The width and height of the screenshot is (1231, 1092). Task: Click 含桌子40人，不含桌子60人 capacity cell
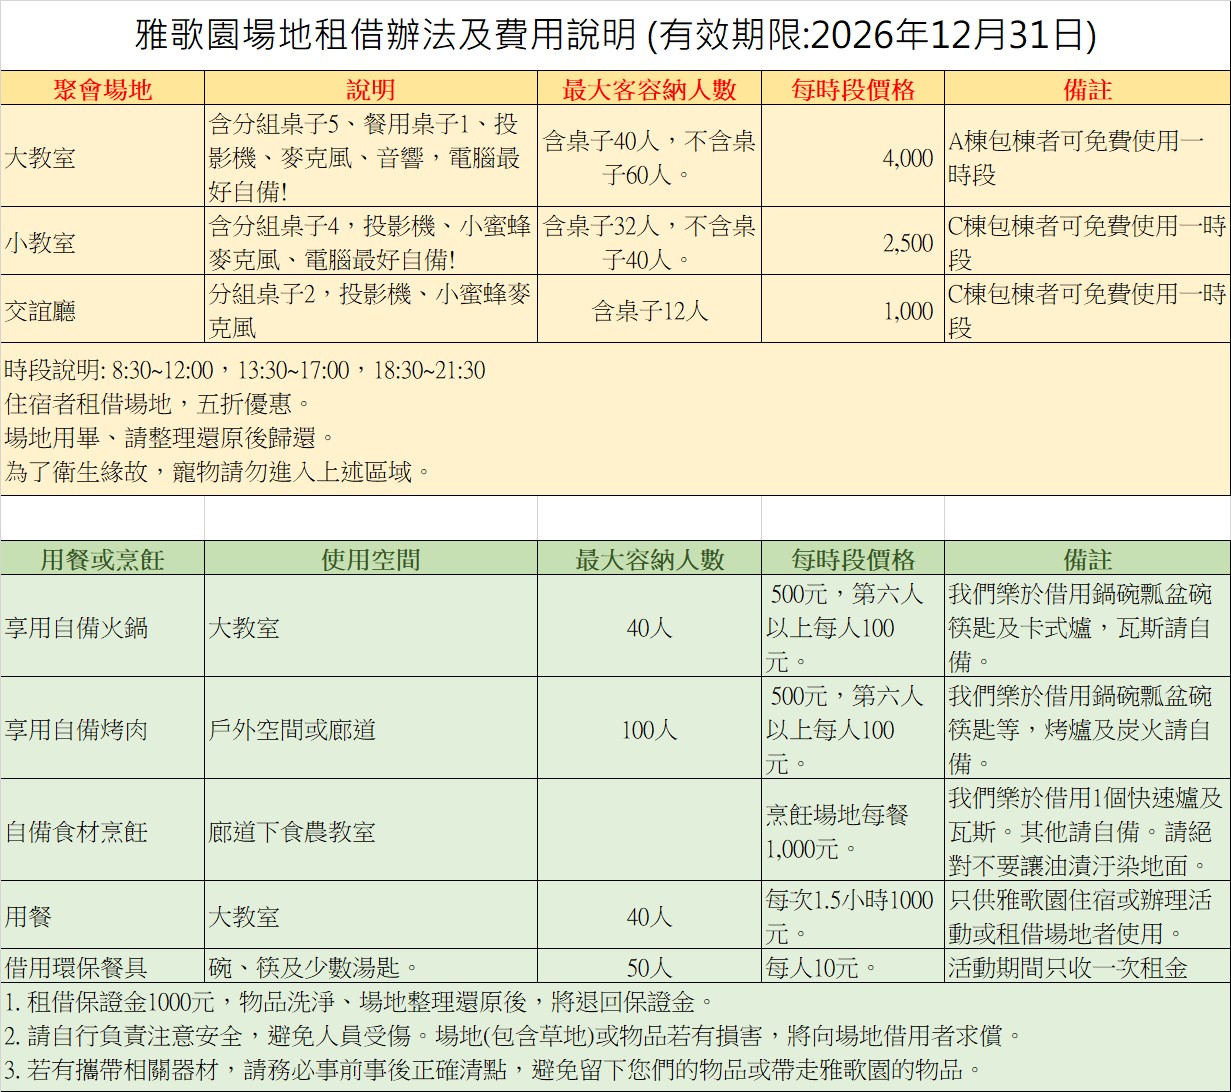[x=649, y=157]
